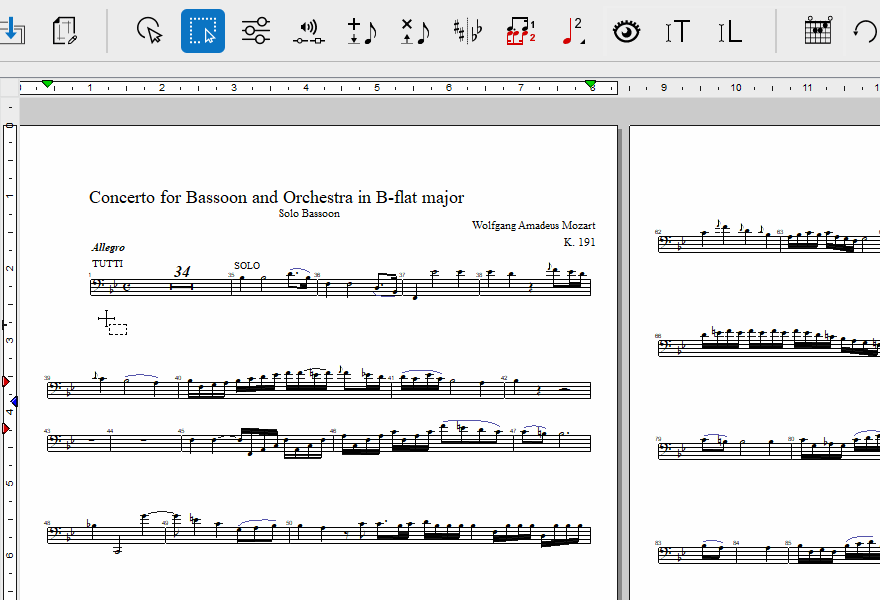Click the volume playback slider icon

click(x=309, y=31)
